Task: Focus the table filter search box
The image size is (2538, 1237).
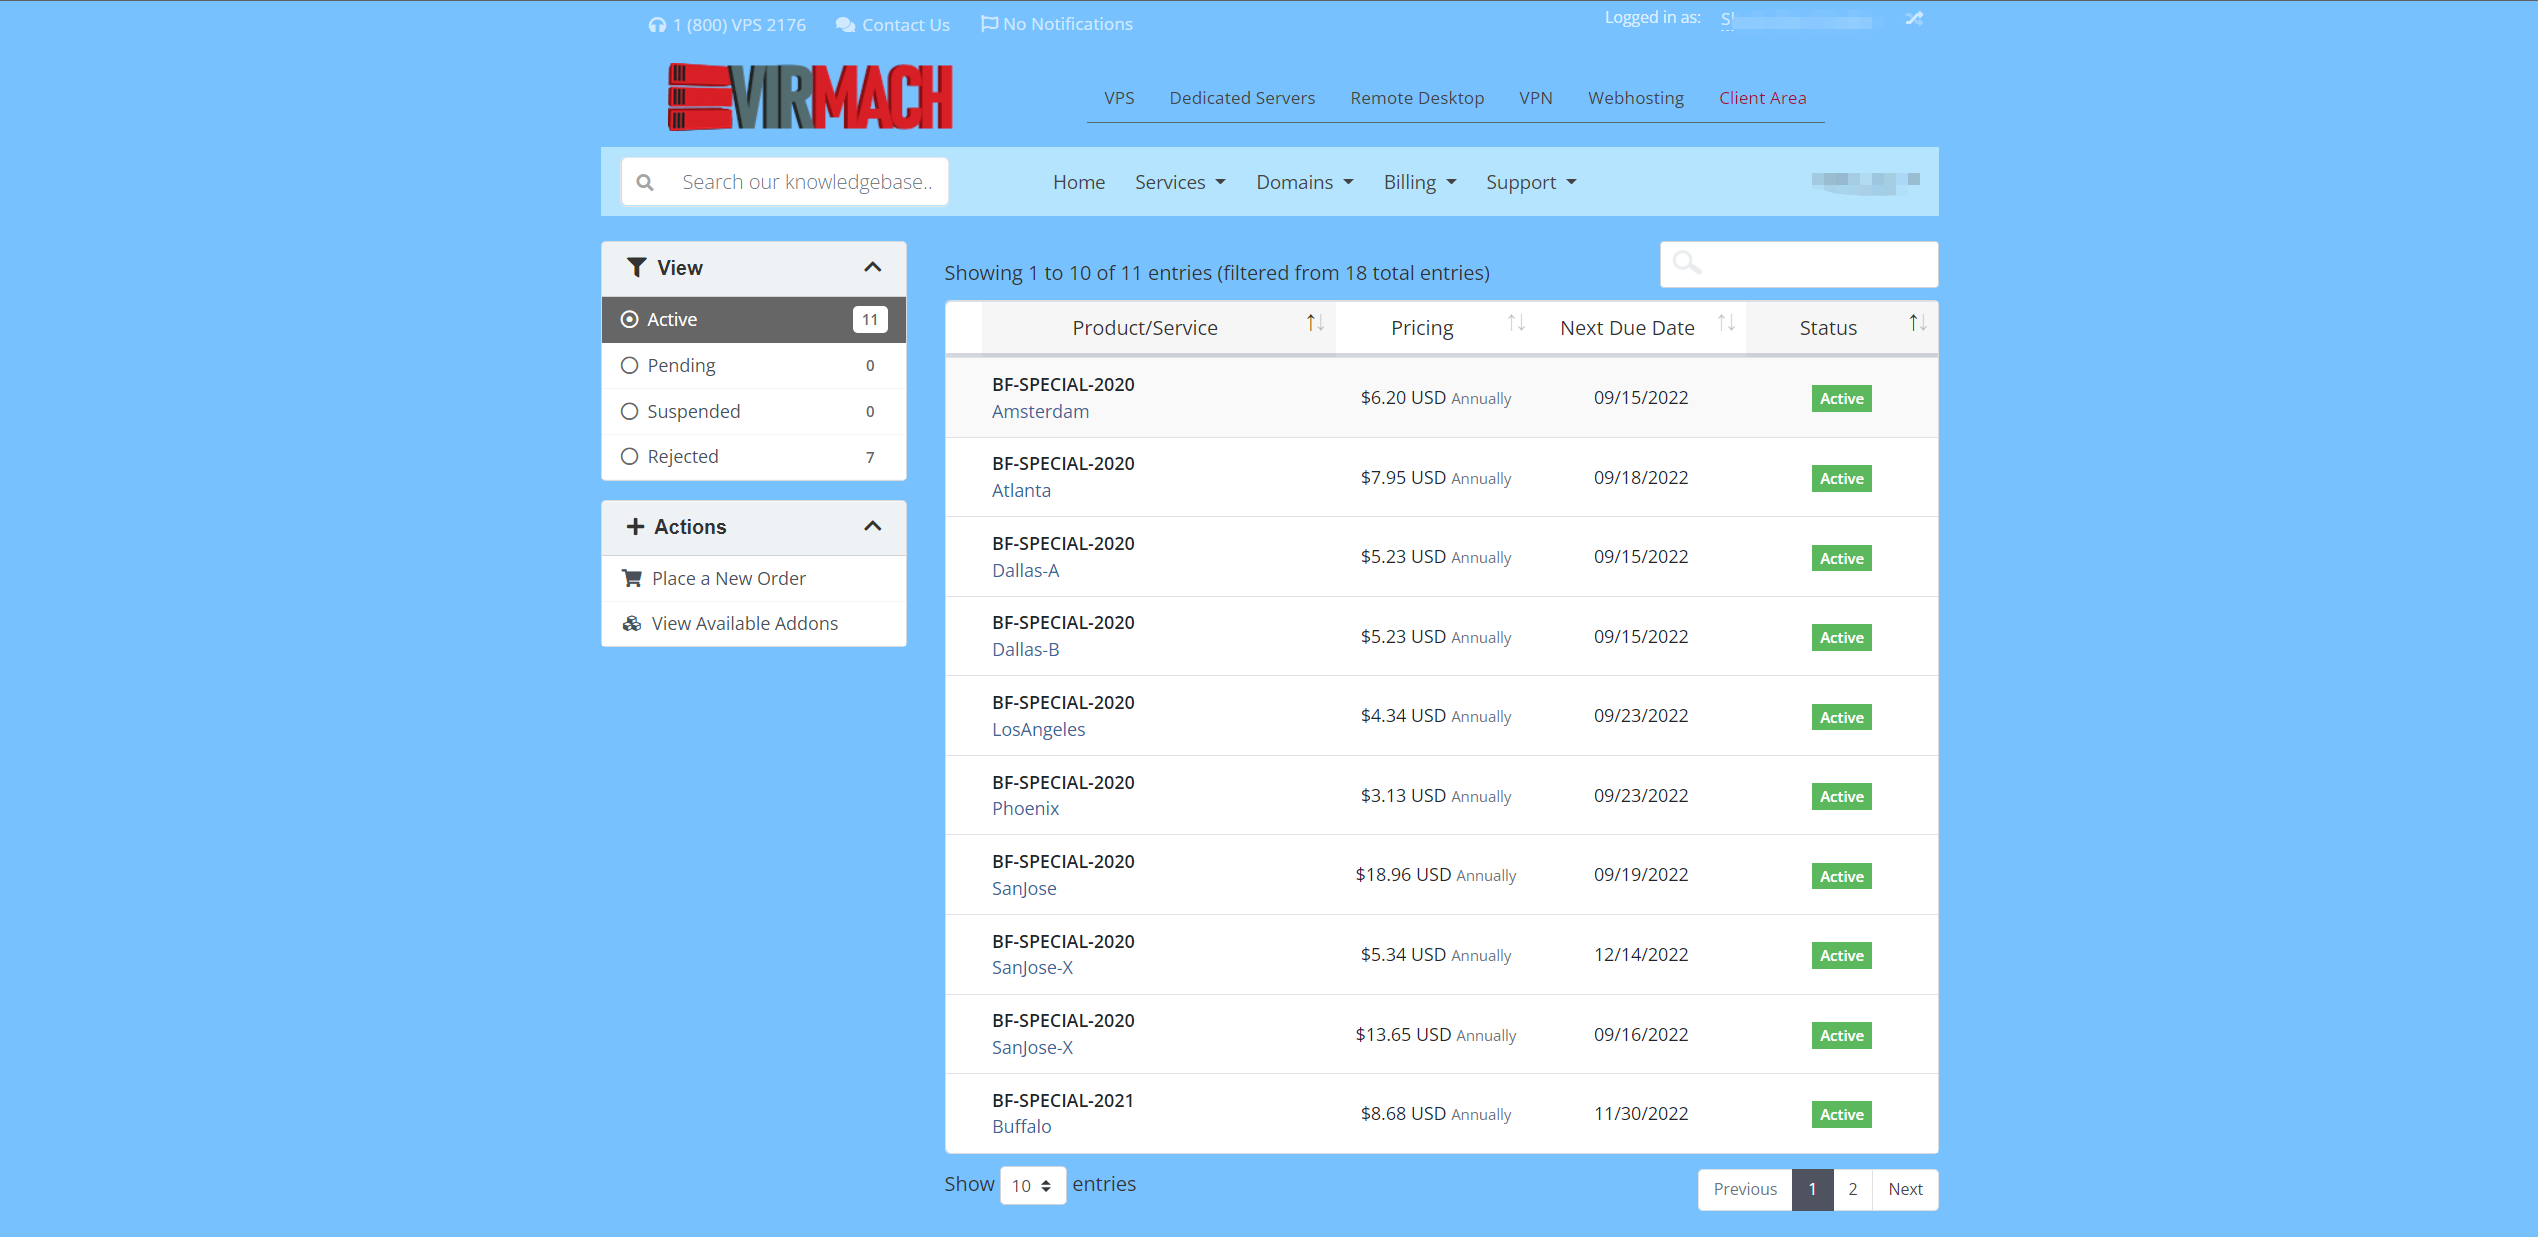Action: point(1799,264)
